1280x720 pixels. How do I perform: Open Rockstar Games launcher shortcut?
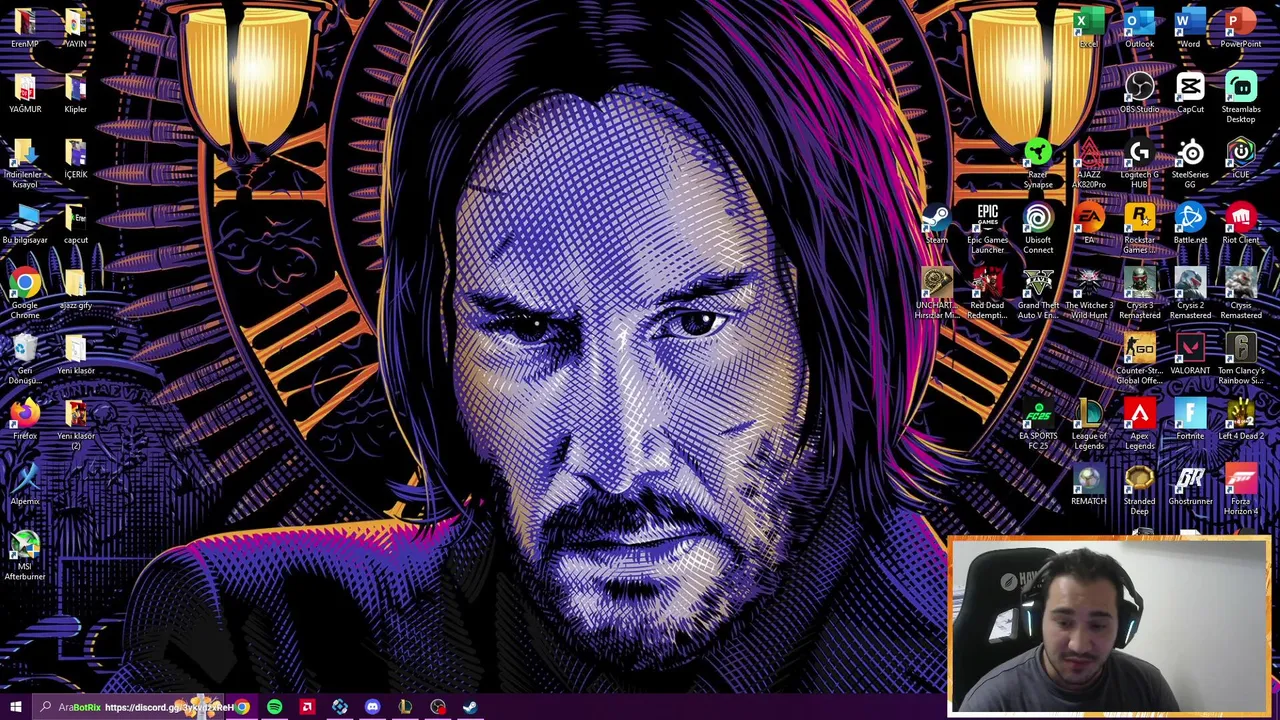(x=1139, y=229)
